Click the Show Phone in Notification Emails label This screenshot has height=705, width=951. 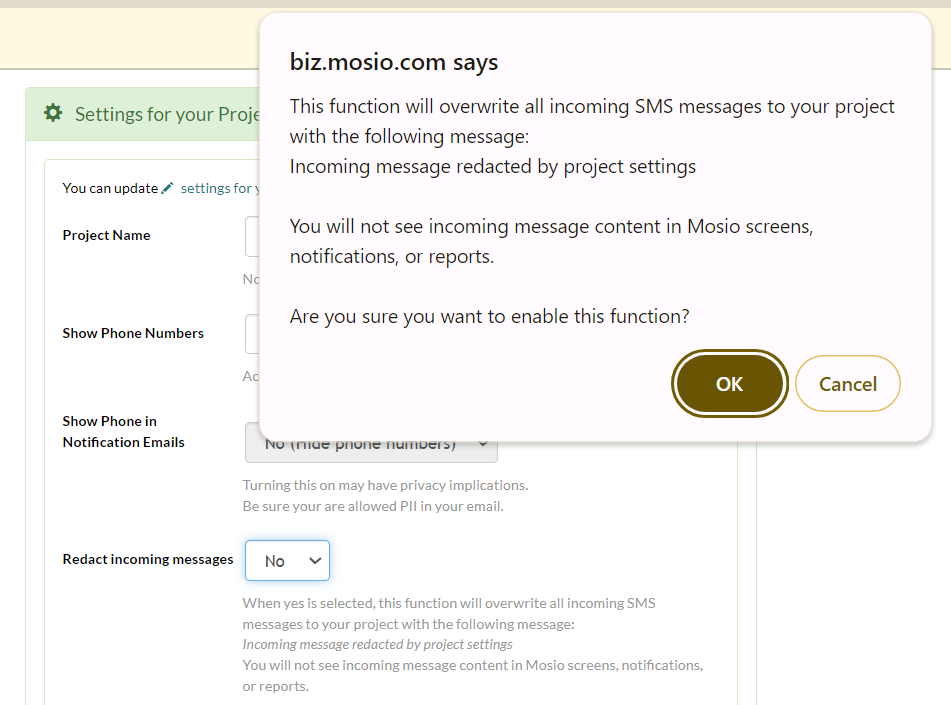pyautogui.click(x=123, y=431)
